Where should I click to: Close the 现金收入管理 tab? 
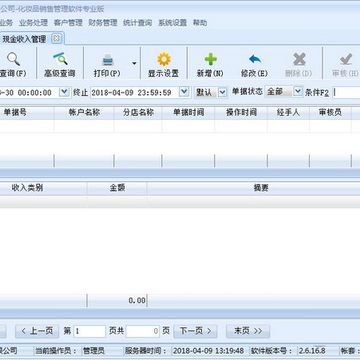[x=56, y=39]
